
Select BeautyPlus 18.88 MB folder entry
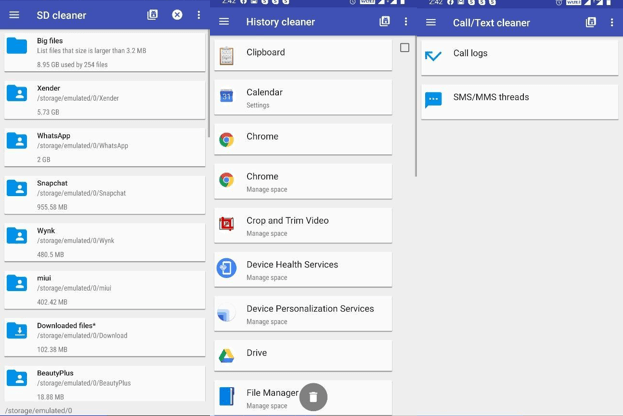pyautogui.click(x=105, y=383)
